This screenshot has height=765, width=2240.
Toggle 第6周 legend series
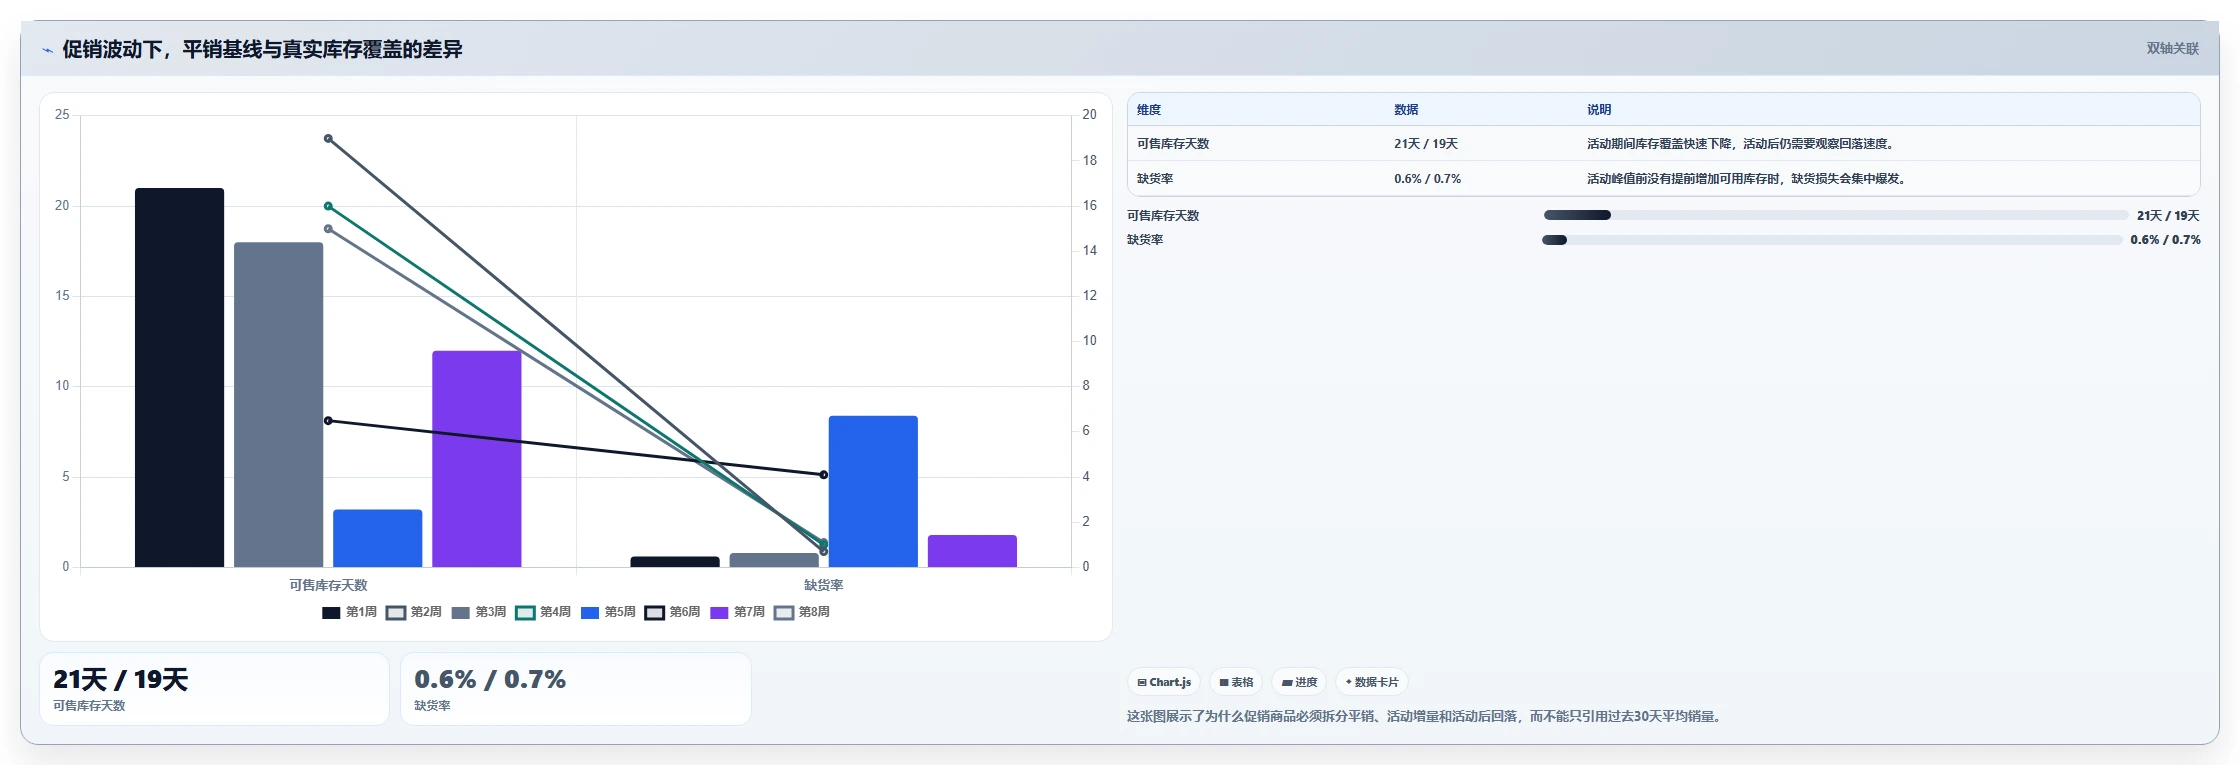click(x=673, y=612)
